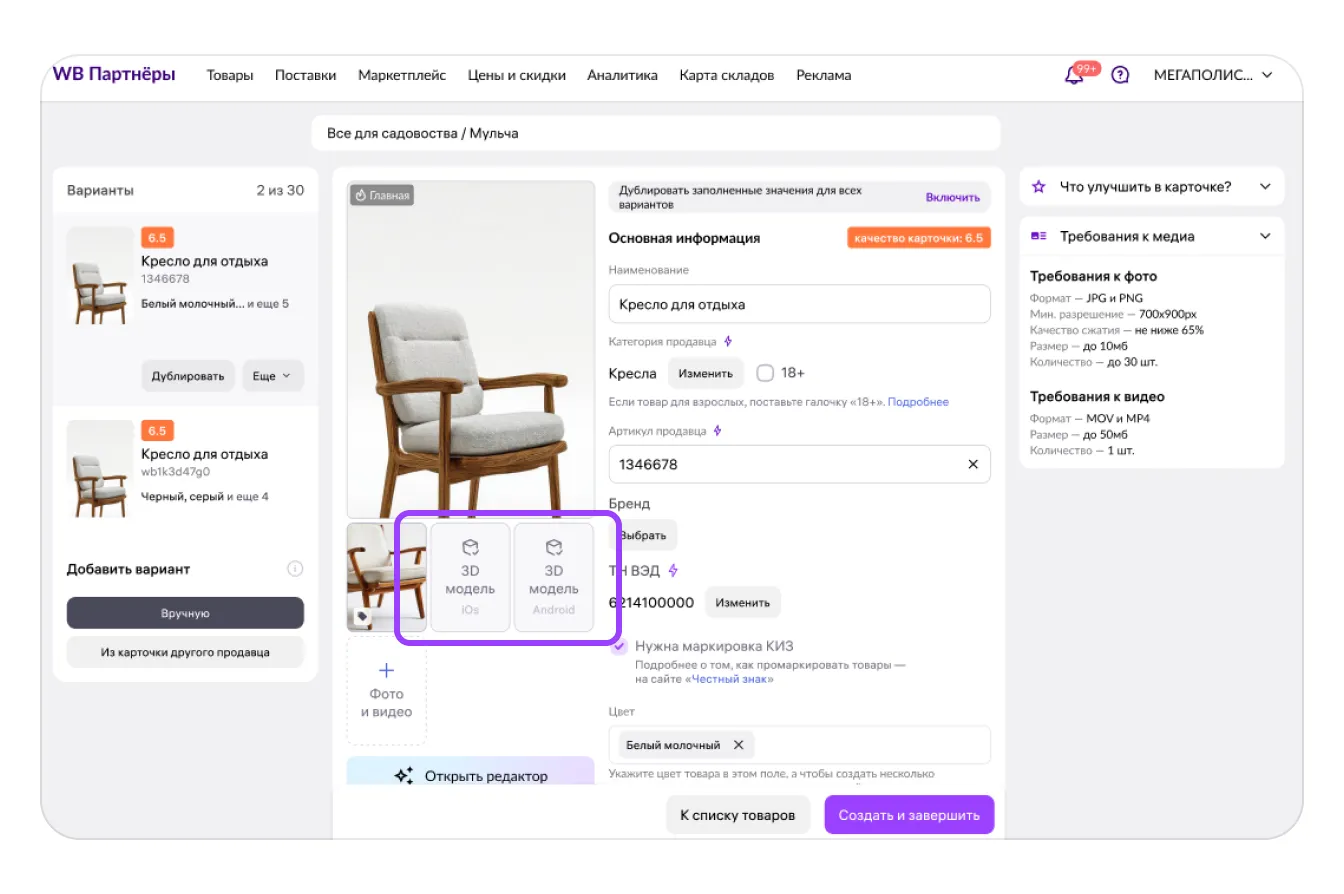1344x894 pixels.
Task: Open the Аналитика menu
Action: tap(622, 75)
